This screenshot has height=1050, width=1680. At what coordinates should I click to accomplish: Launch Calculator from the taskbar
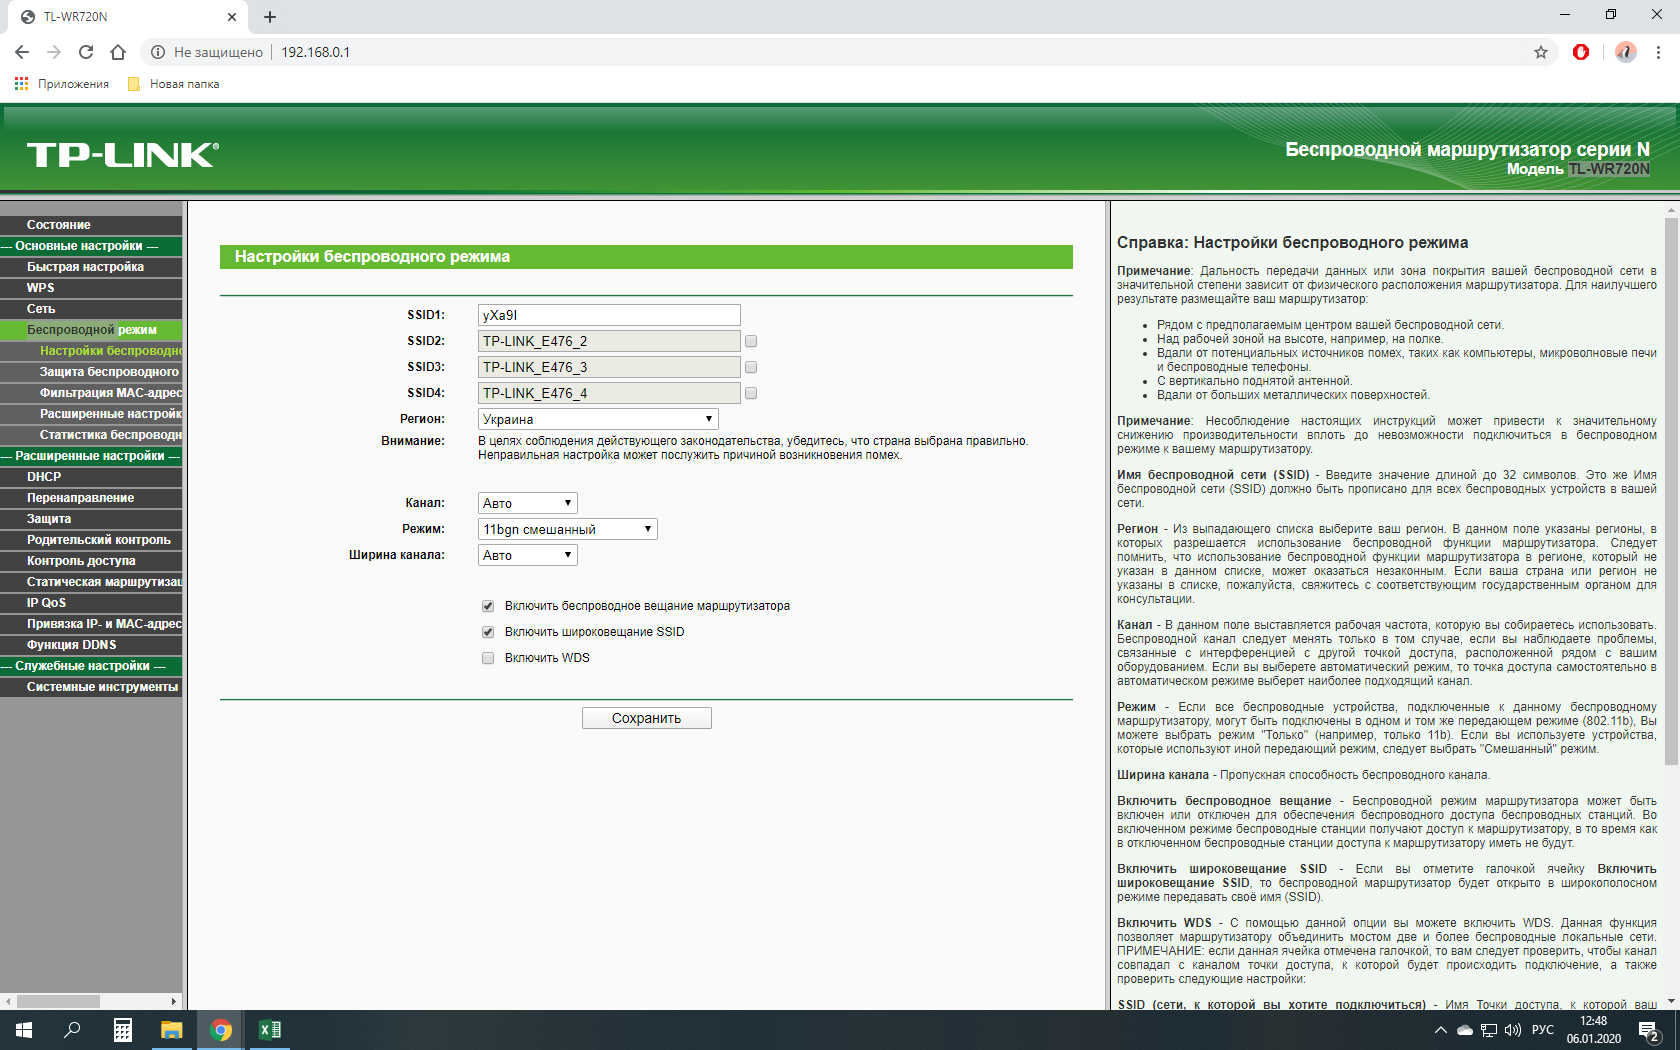[x=122, y=1030]
